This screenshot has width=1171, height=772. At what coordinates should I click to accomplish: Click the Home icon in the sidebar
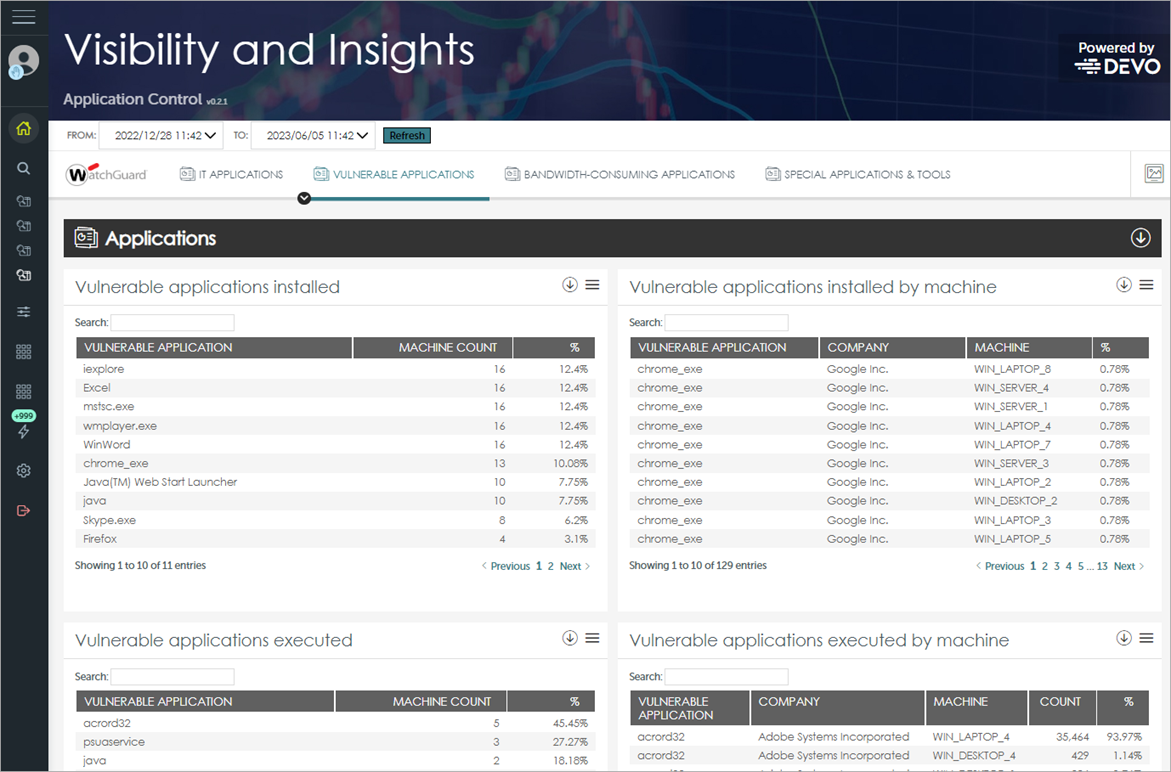(23, 129)
